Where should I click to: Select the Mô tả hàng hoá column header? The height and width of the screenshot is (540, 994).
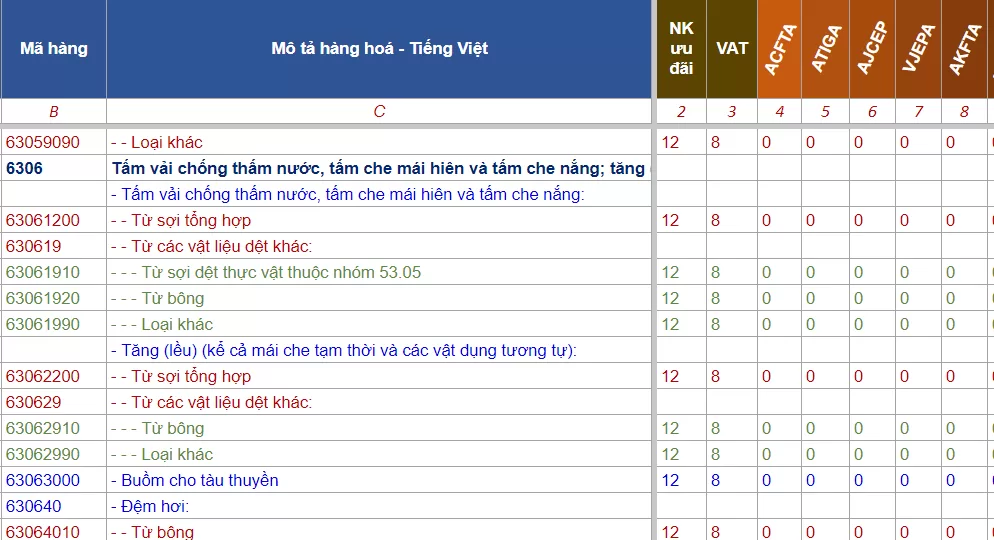pyautogui.click(x=379, y=49)
